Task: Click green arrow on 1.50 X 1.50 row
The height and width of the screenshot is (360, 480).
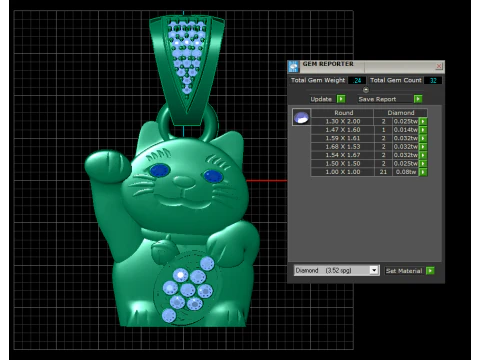Action: tap(423, 163)
